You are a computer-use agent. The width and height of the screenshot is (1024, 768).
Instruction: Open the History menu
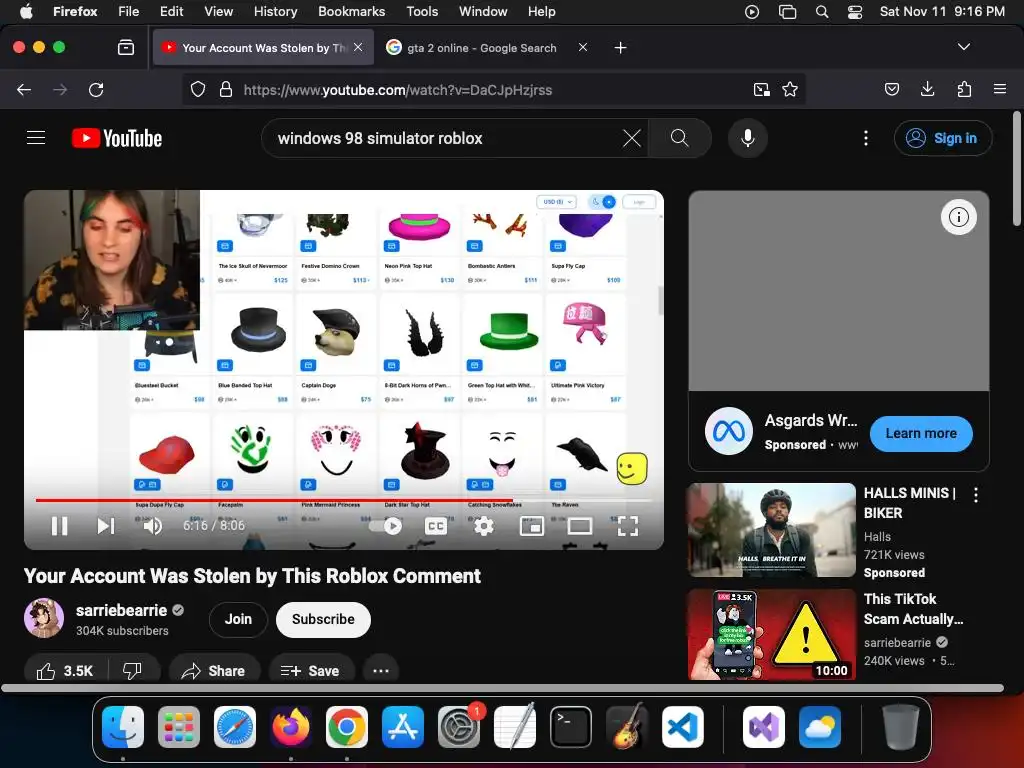point(275,11)
